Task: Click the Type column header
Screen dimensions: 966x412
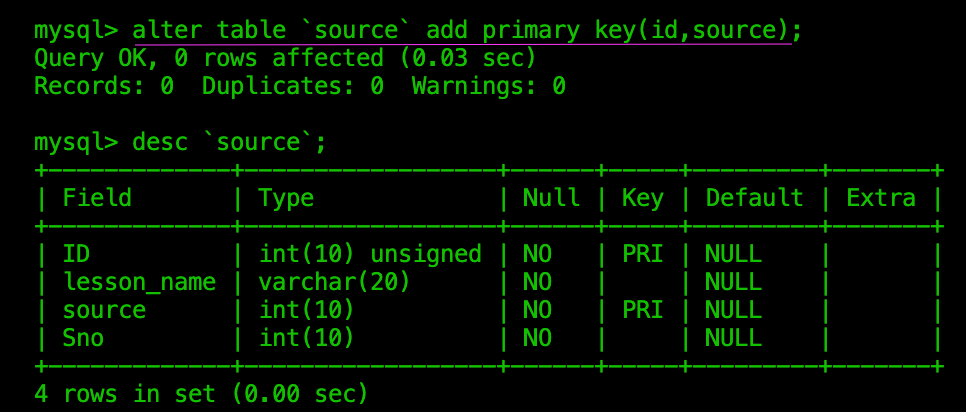Action: (x=286, y=198)
